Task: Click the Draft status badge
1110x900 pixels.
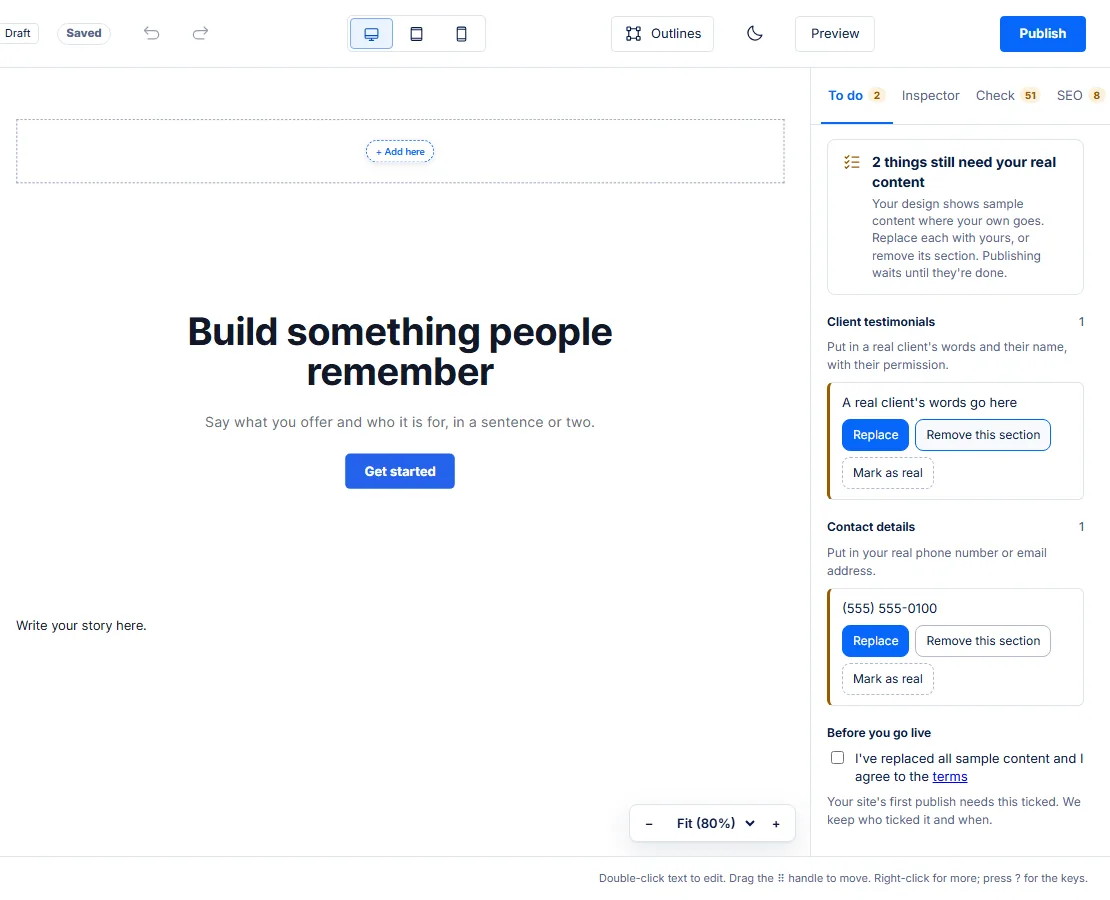Action: click(x=18, y=33)
